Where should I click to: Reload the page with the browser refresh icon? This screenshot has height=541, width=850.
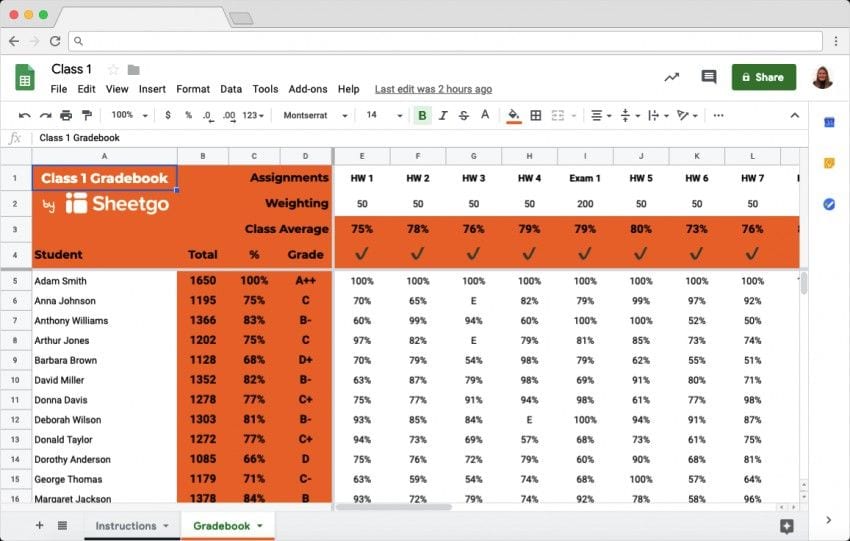55,41
